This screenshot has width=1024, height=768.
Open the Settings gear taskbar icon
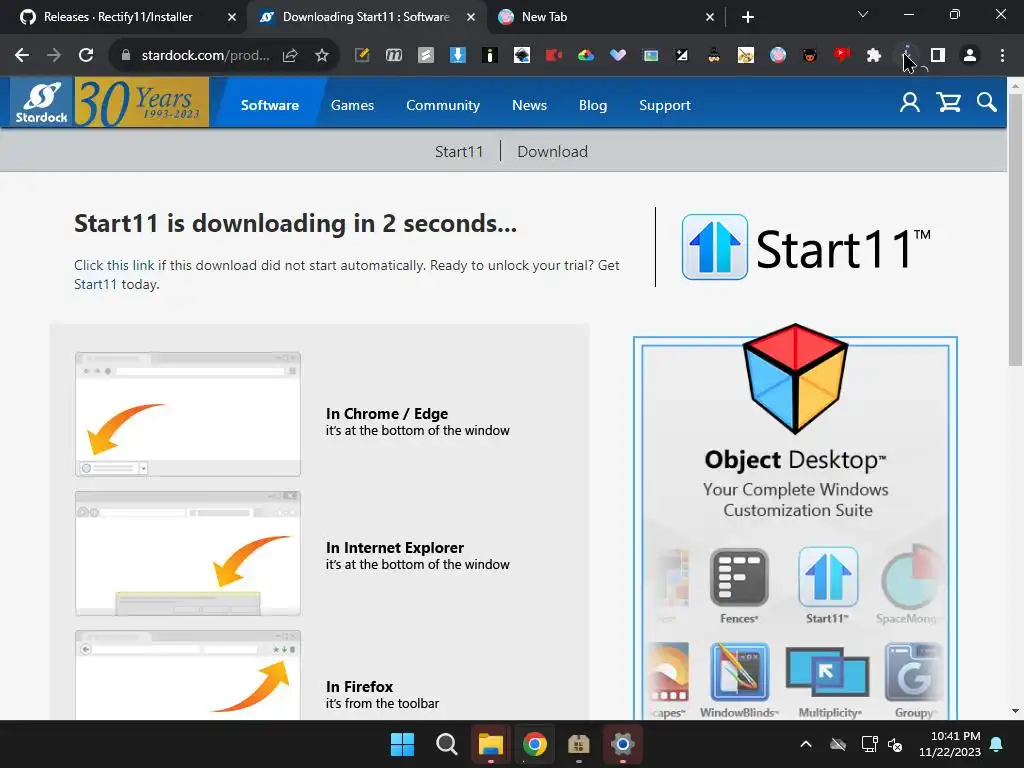point(622,744)
